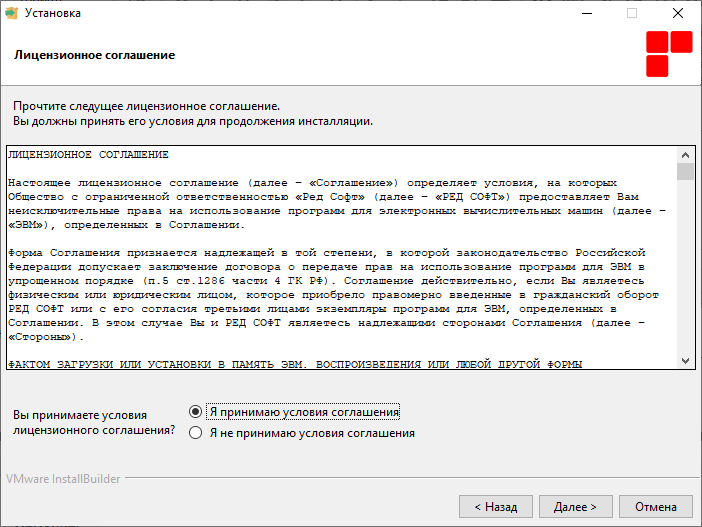Click the VMware InstallBuilder label

[x=63, y=479]
